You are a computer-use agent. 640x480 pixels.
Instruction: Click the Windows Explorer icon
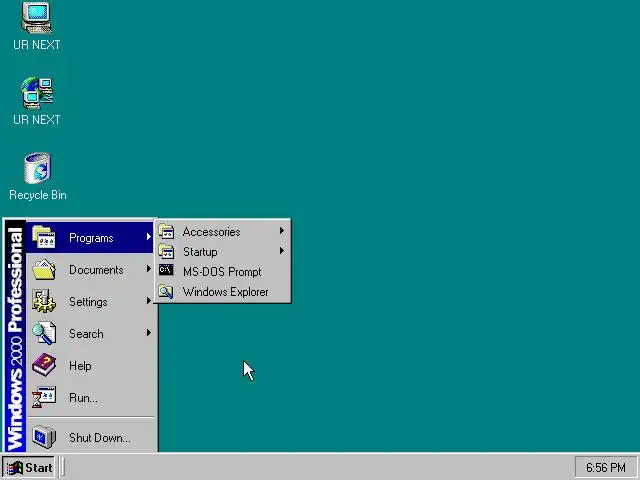(166, 291)
